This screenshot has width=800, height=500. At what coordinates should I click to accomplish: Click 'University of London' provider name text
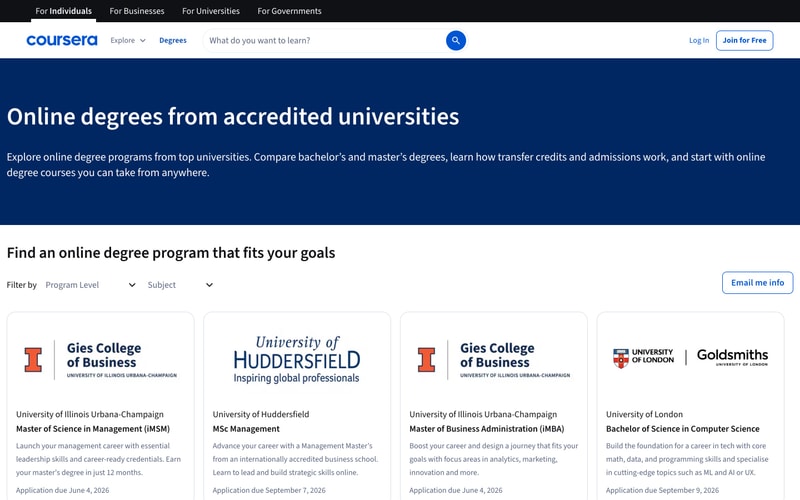click(644, 414)
